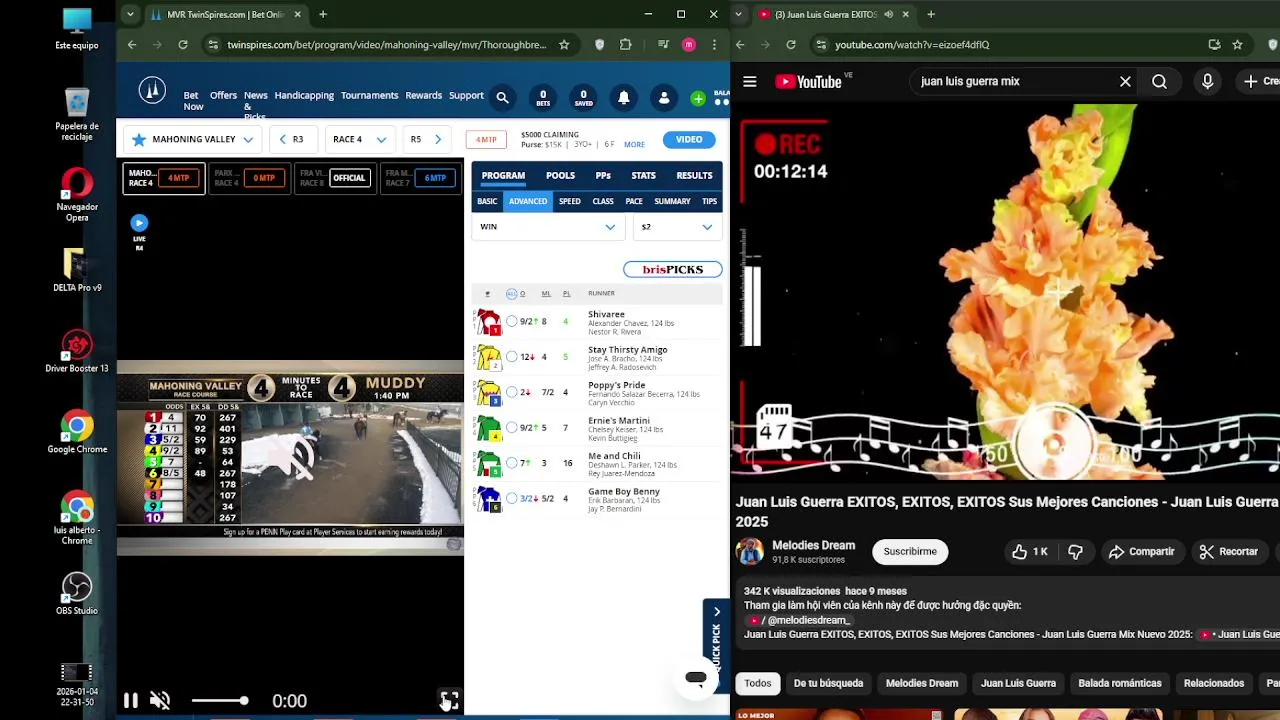Select the radio button for Poppy's Pride
The height and width of the screenshot is (720, 1280).
click(512, 392)
